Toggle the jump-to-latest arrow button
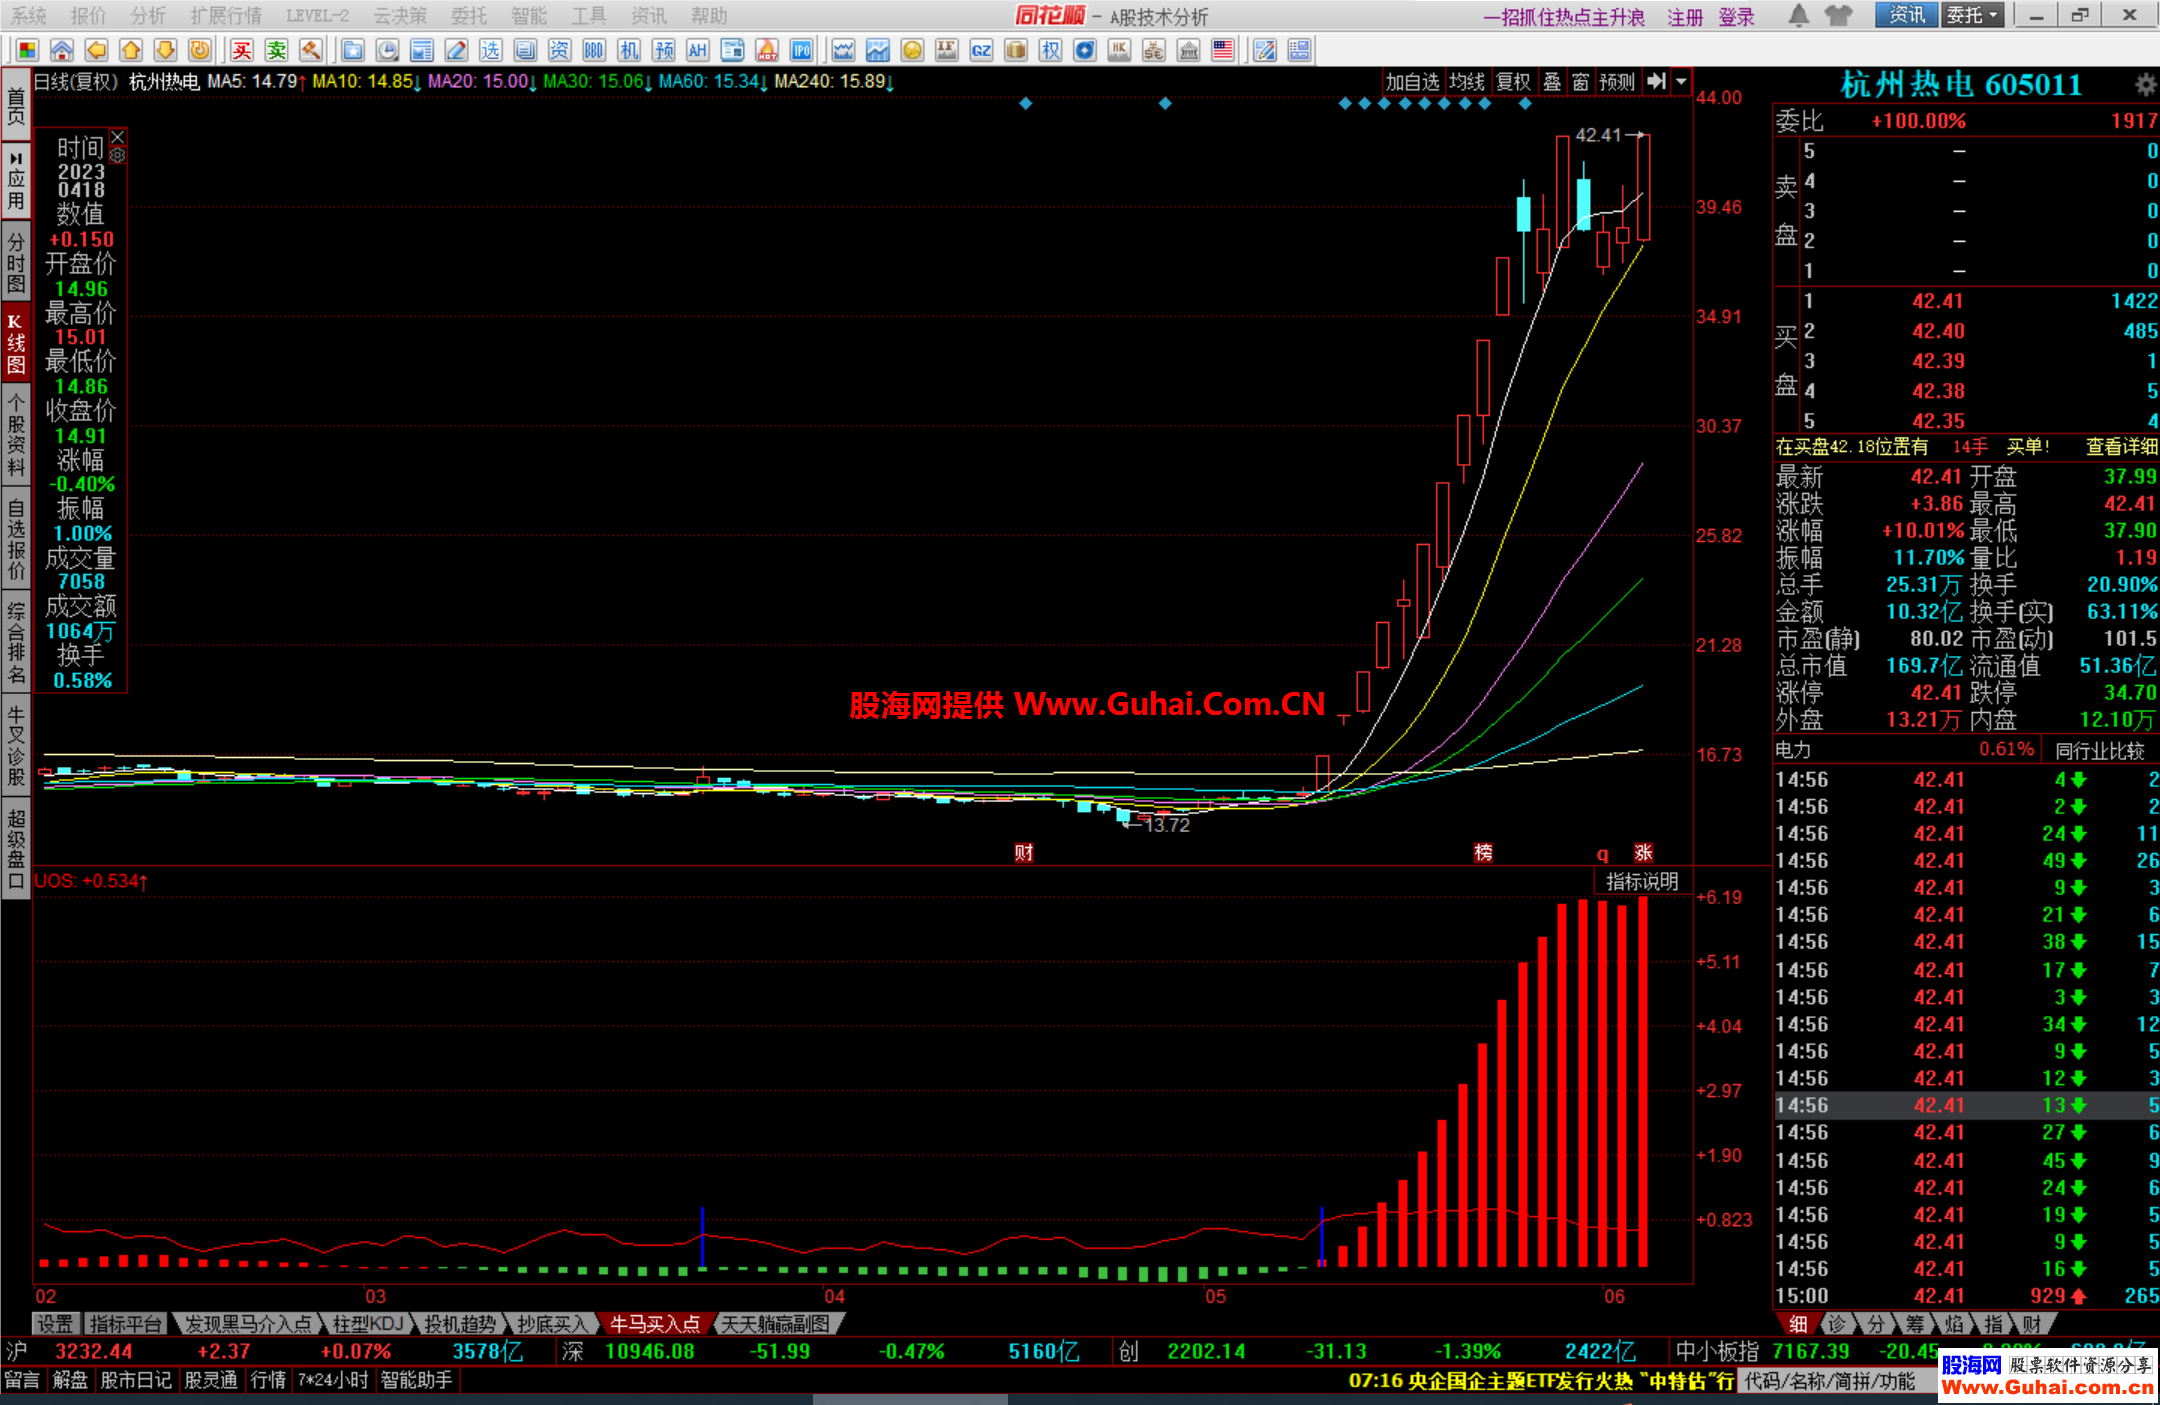 point(1656,82)
